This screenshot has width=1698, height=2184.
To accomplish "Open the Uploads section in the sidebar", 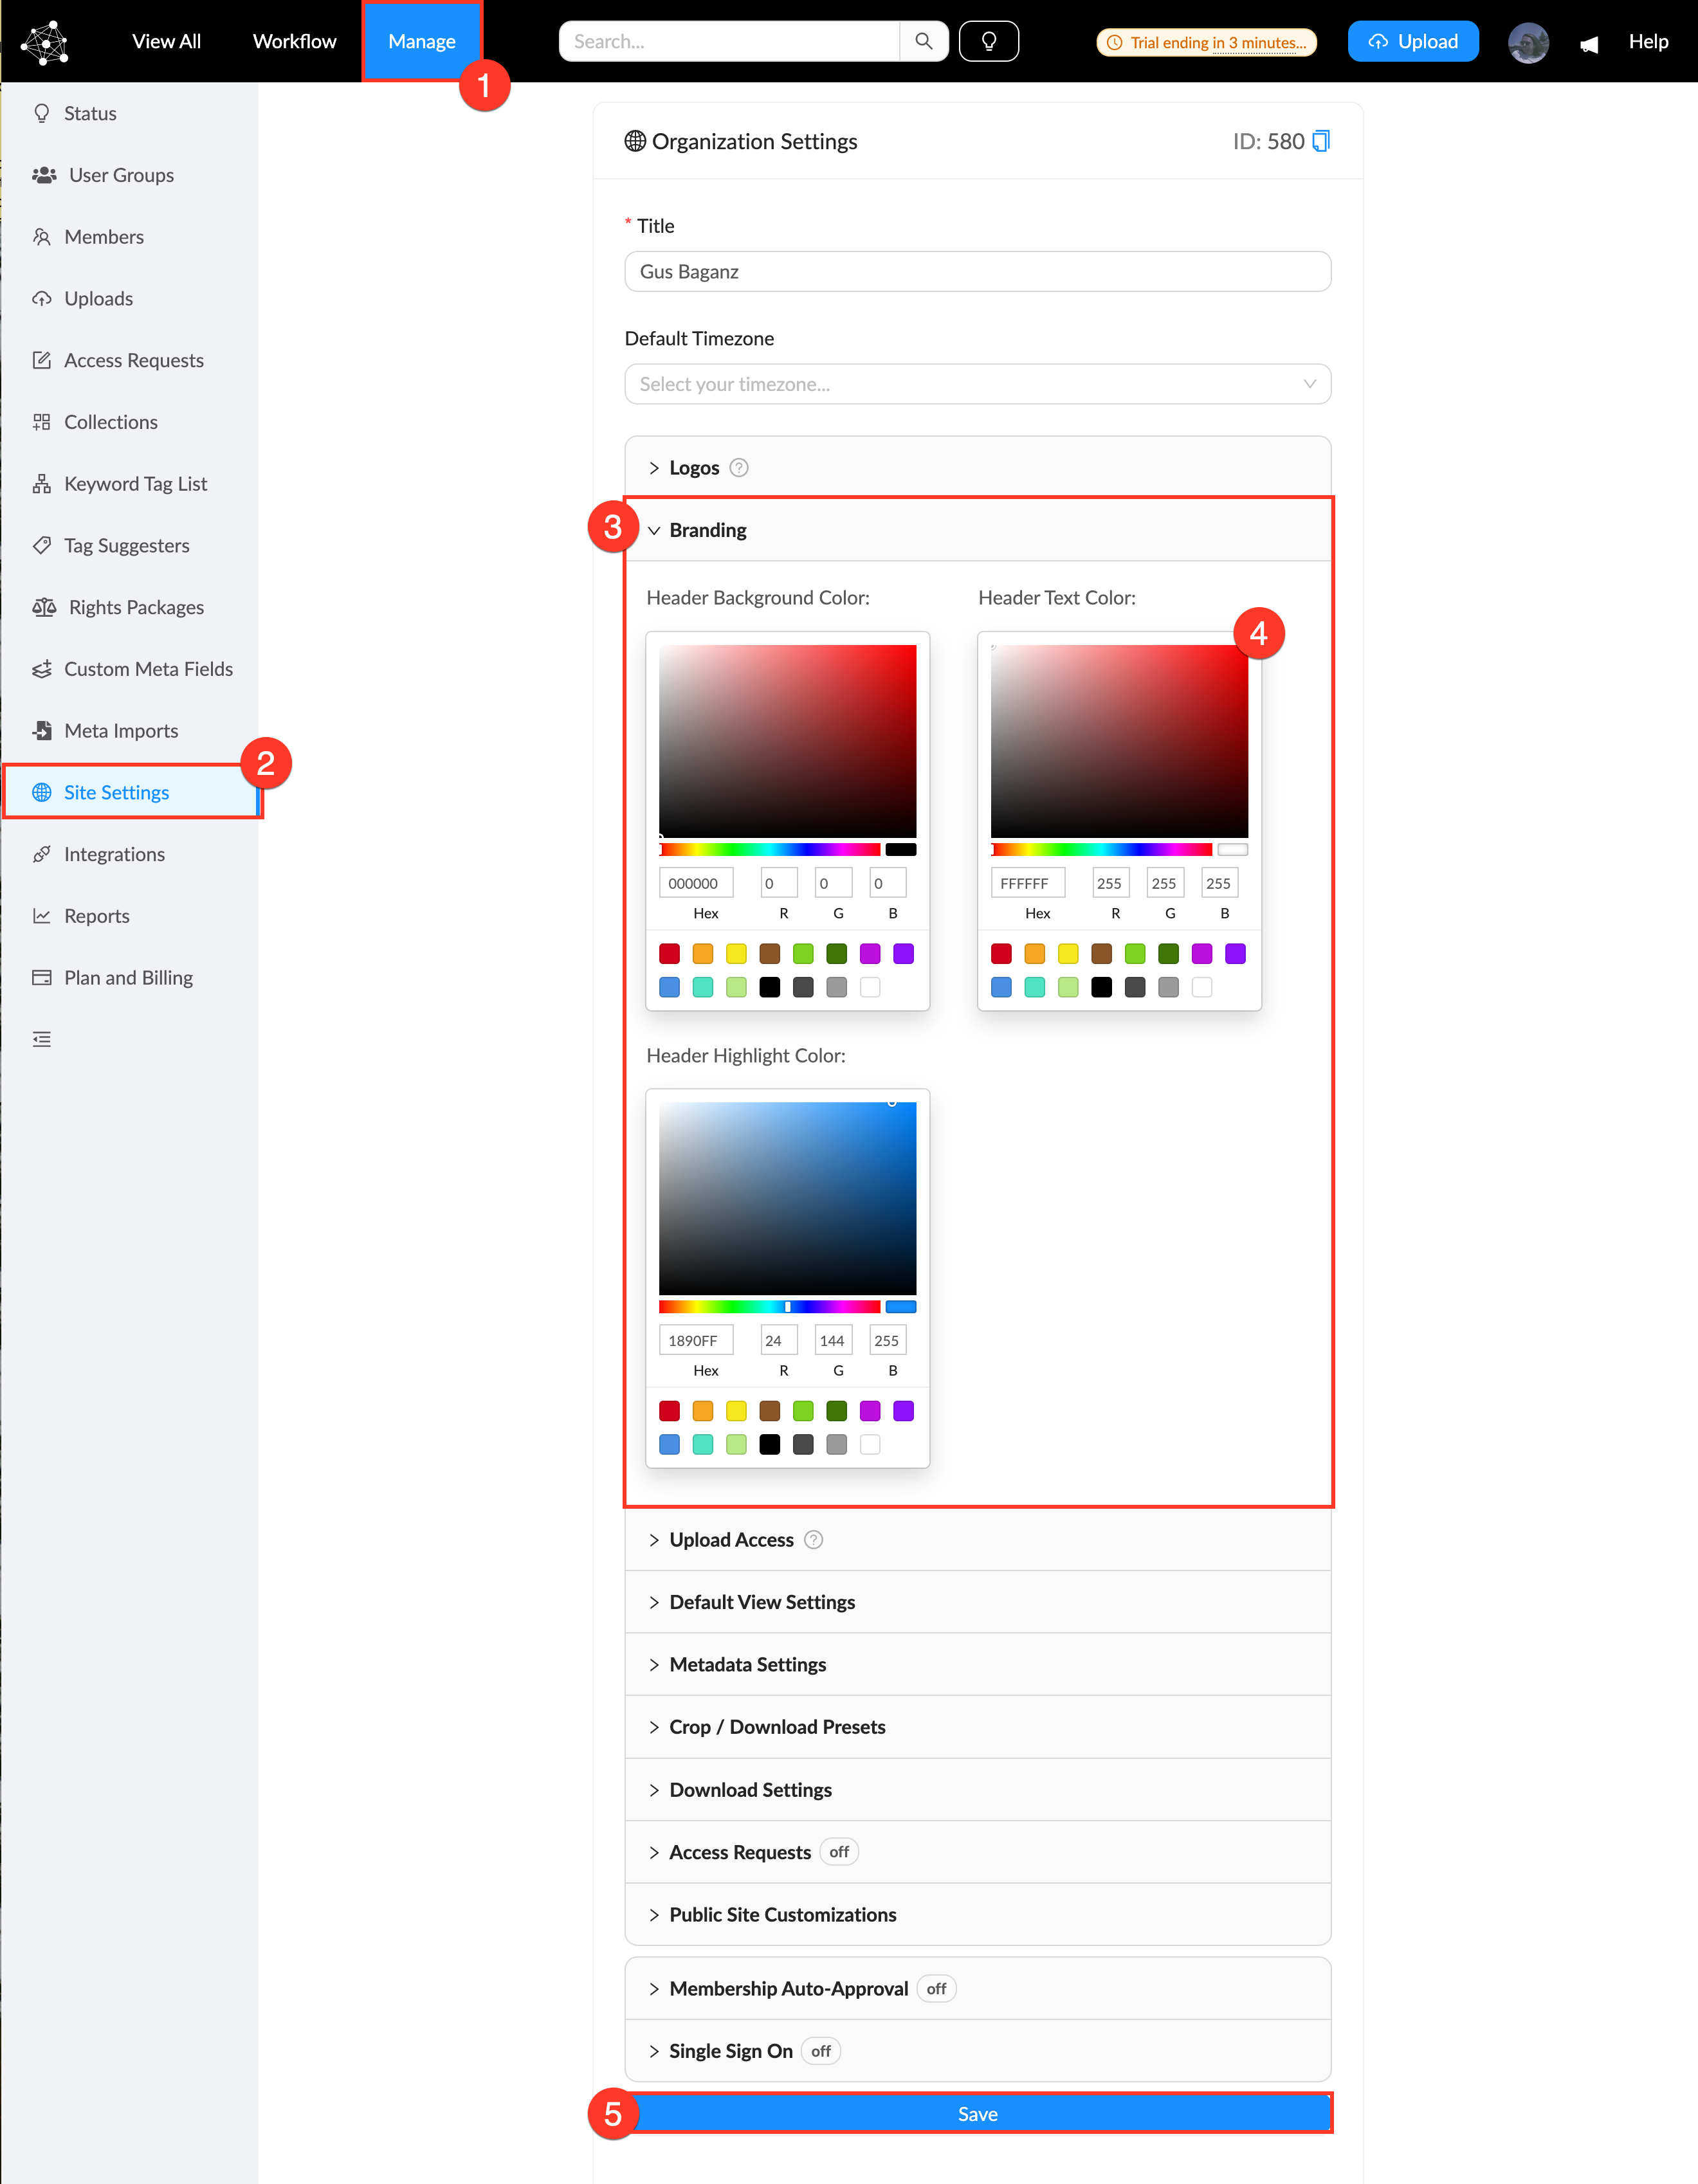I will 98,298.
